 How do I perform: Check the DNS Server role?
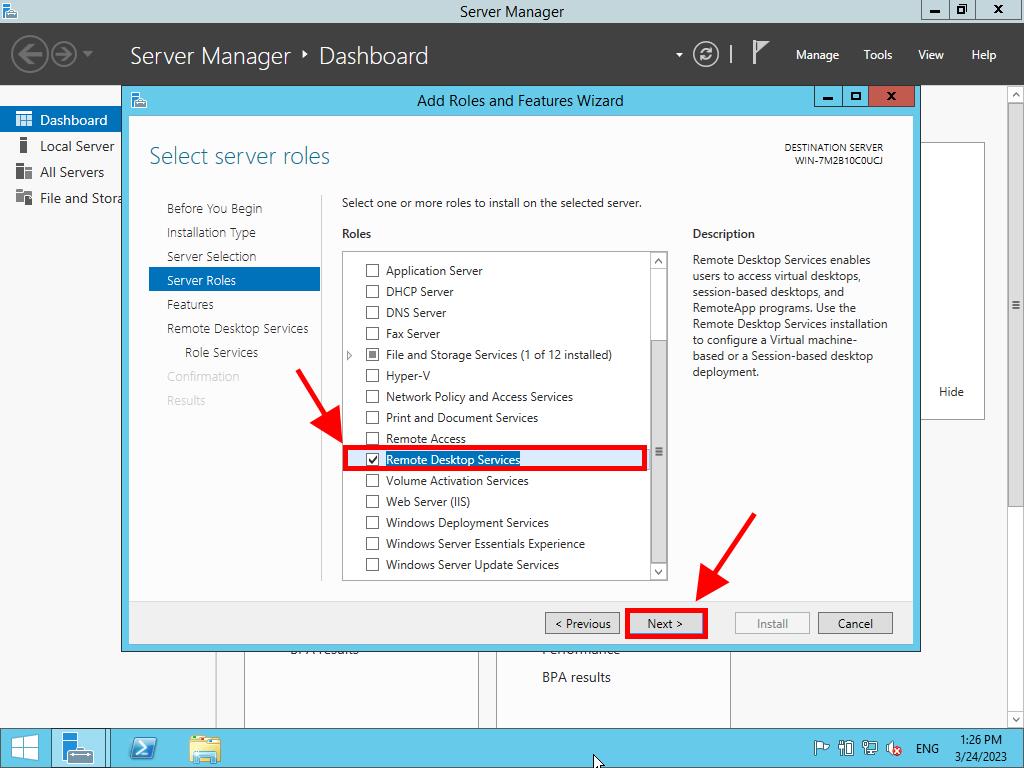click(372, 312)
